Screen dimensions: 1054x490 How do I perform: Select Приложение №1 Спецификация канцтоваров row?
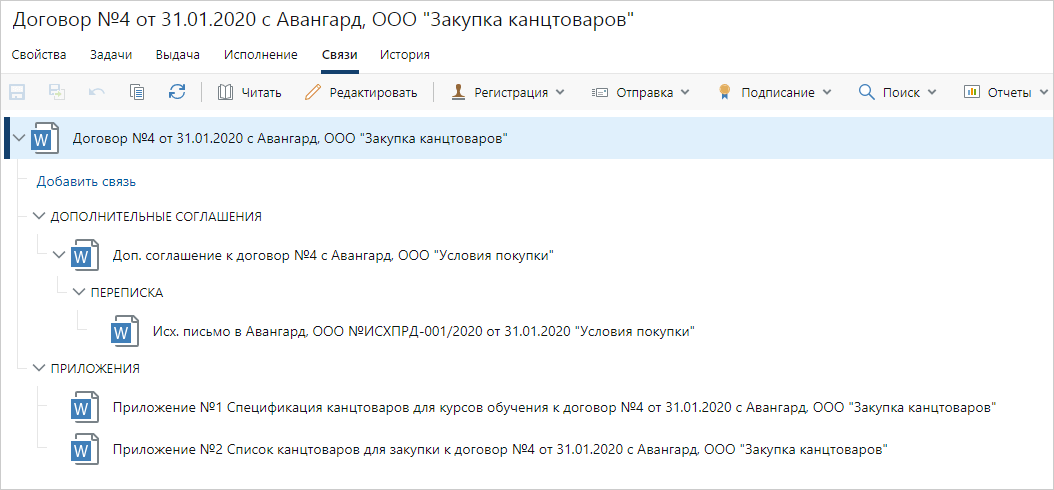click(555, 407)
